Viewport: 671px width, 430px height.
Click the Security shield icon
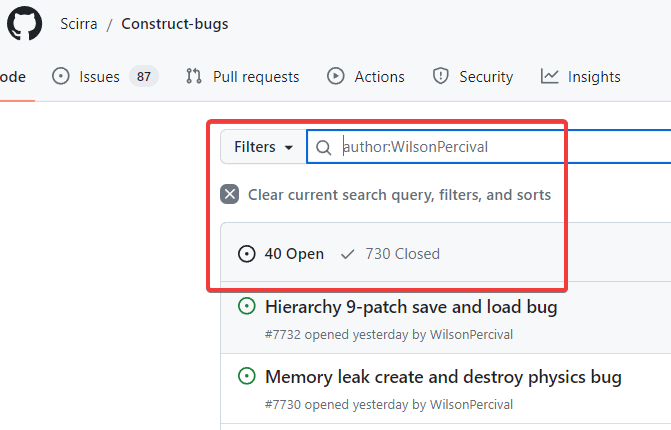pos(440,77)
